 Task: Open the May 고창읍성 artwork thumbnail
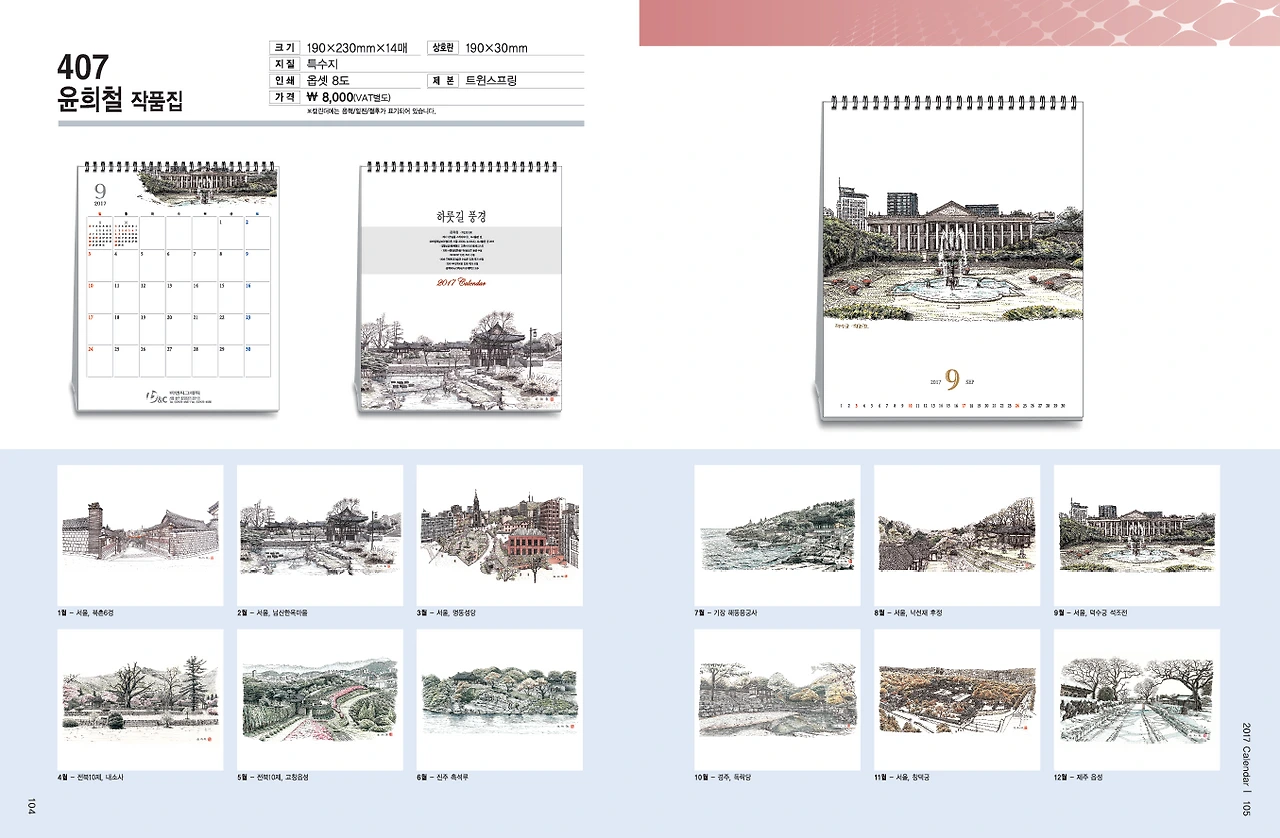coord(320,699)
